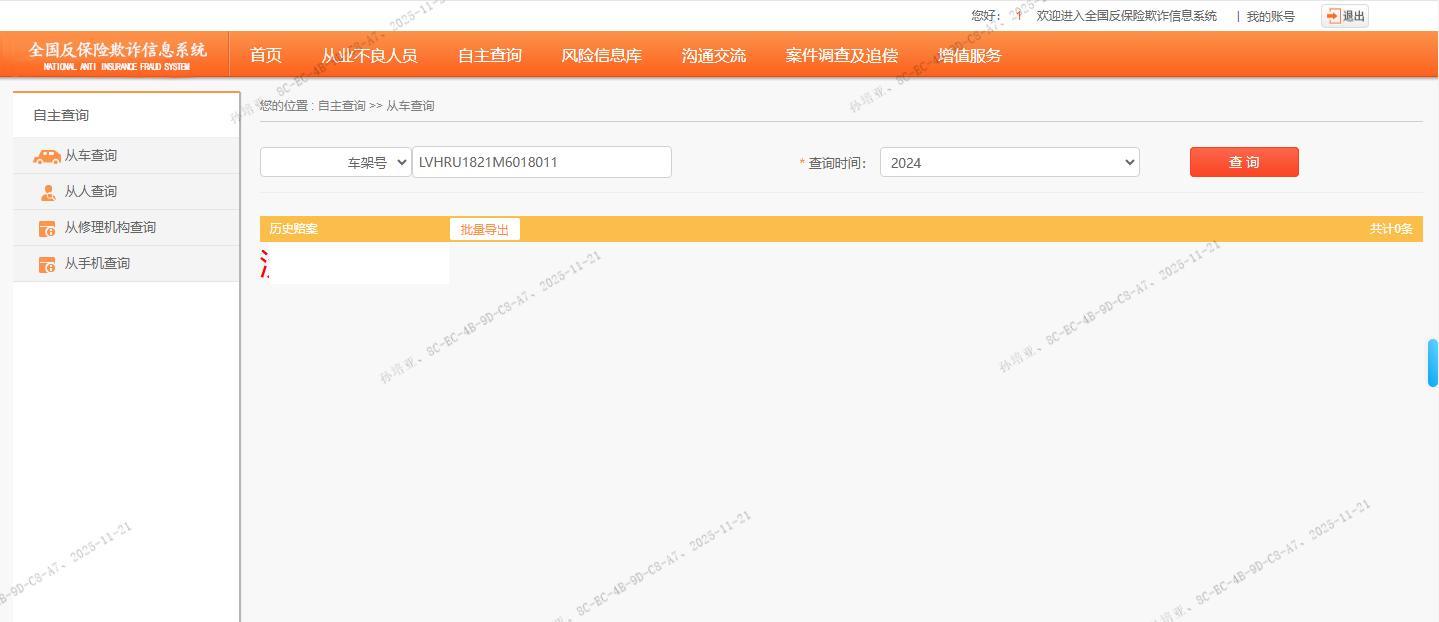Go to 从业不良人员 menu
Screen dimensions: 1439x622
[x=369, y=55]
